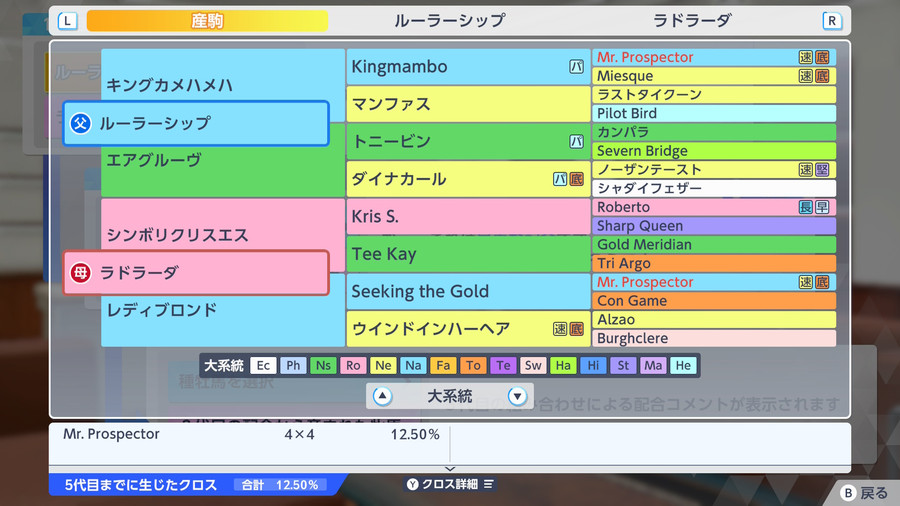This screenshot has height=506, width=900.
Task: Click the Roberto 長 factor icon
Action: (806, 207)
